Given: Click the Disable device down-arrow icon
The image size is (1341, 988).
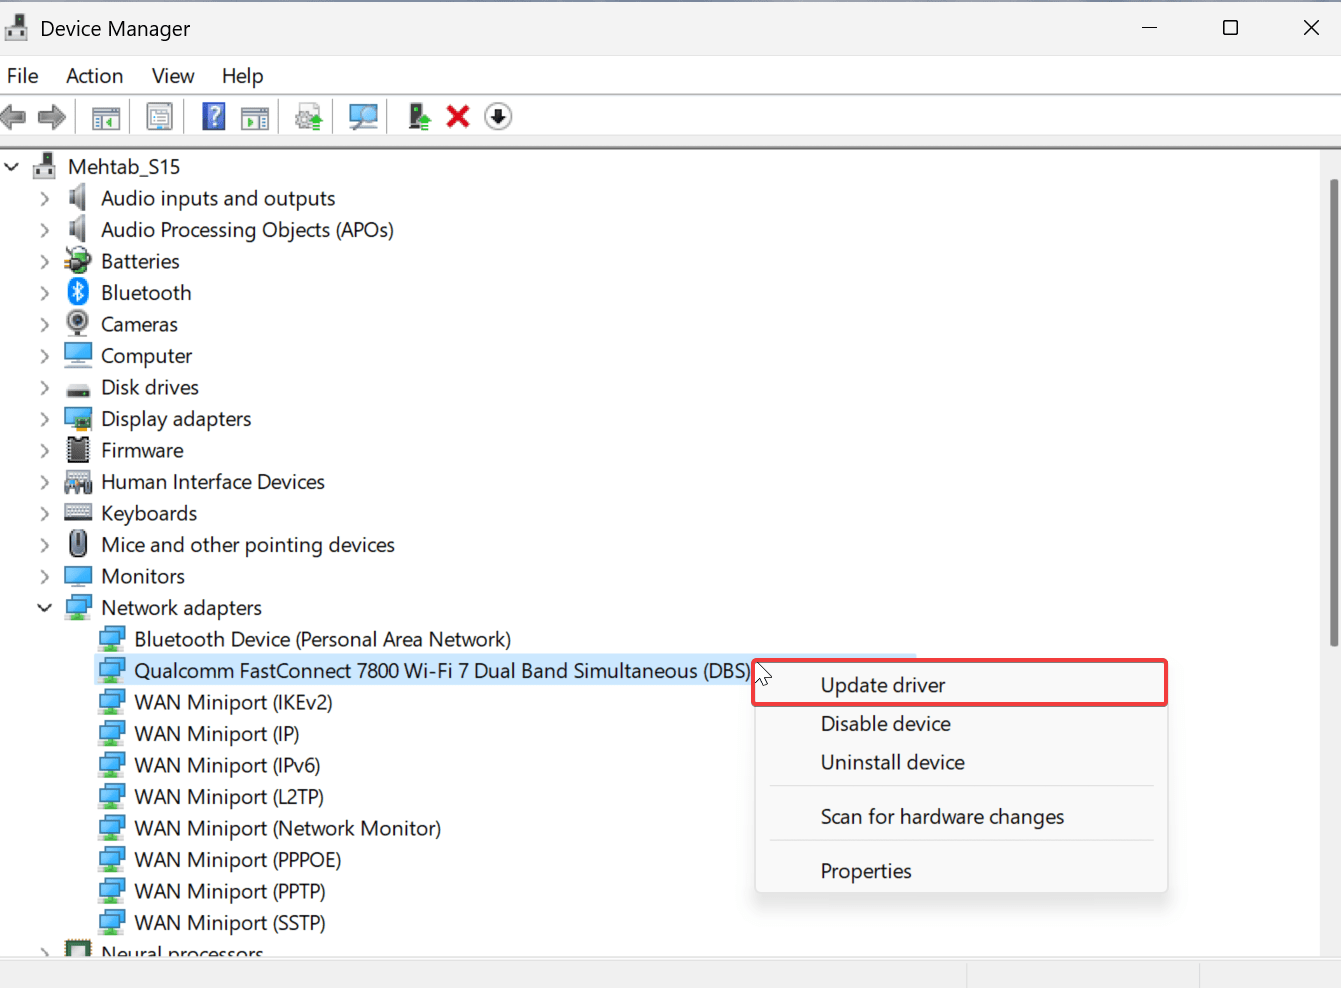Looking at the screenshot, I should click(498, 117).
